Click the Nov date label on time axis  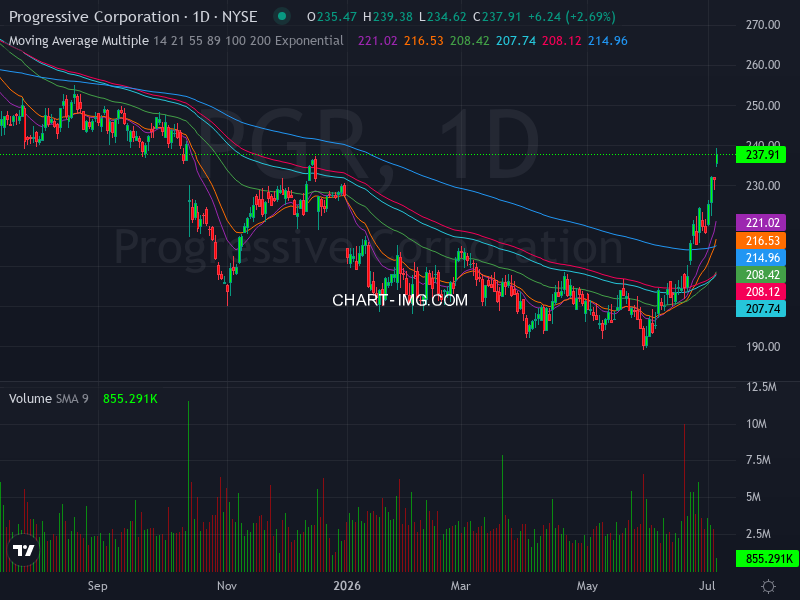tap(227, 586)
